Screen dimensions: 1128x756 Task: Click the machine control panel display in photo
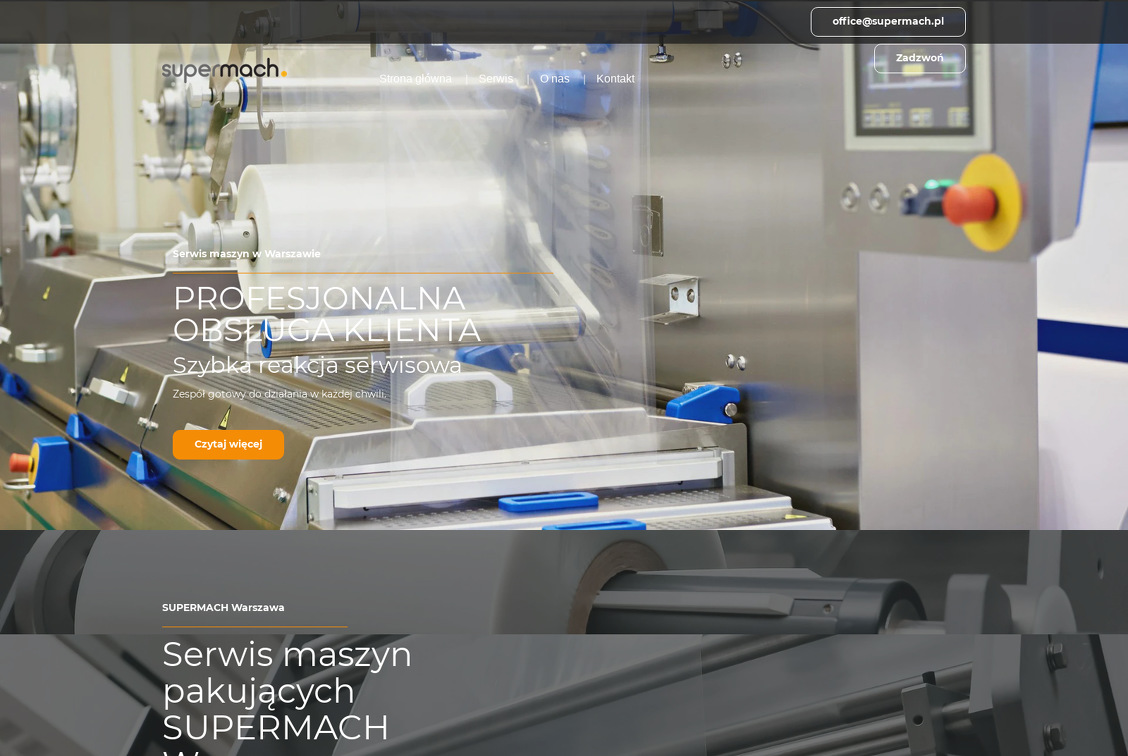913,84
